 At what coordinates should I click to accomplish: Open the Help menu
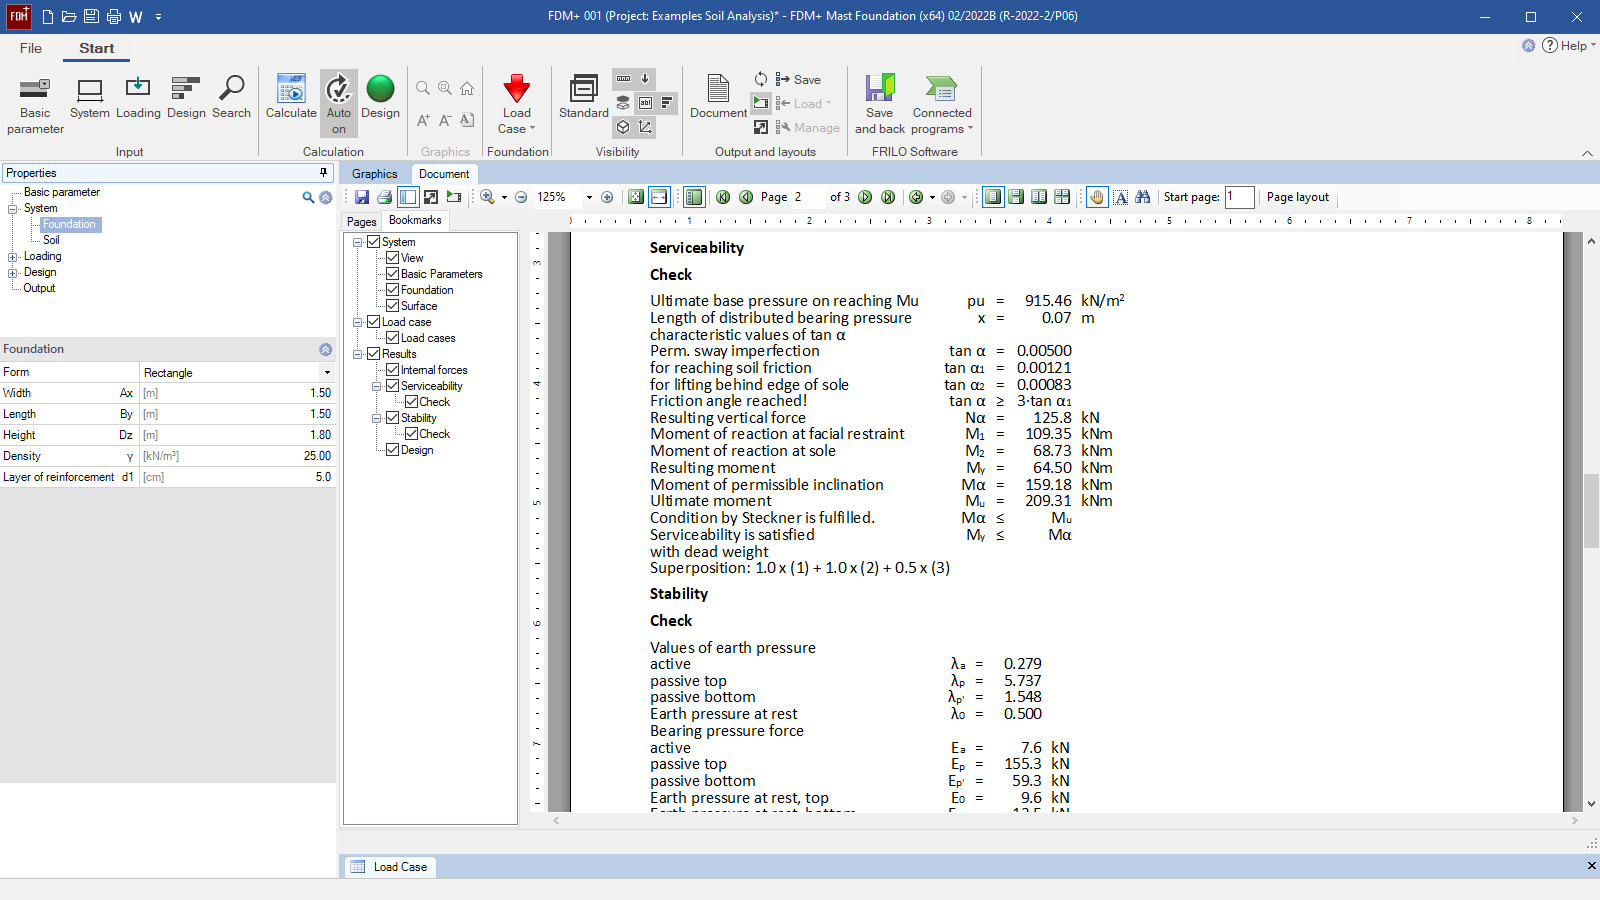click(x=1569, y=45)
